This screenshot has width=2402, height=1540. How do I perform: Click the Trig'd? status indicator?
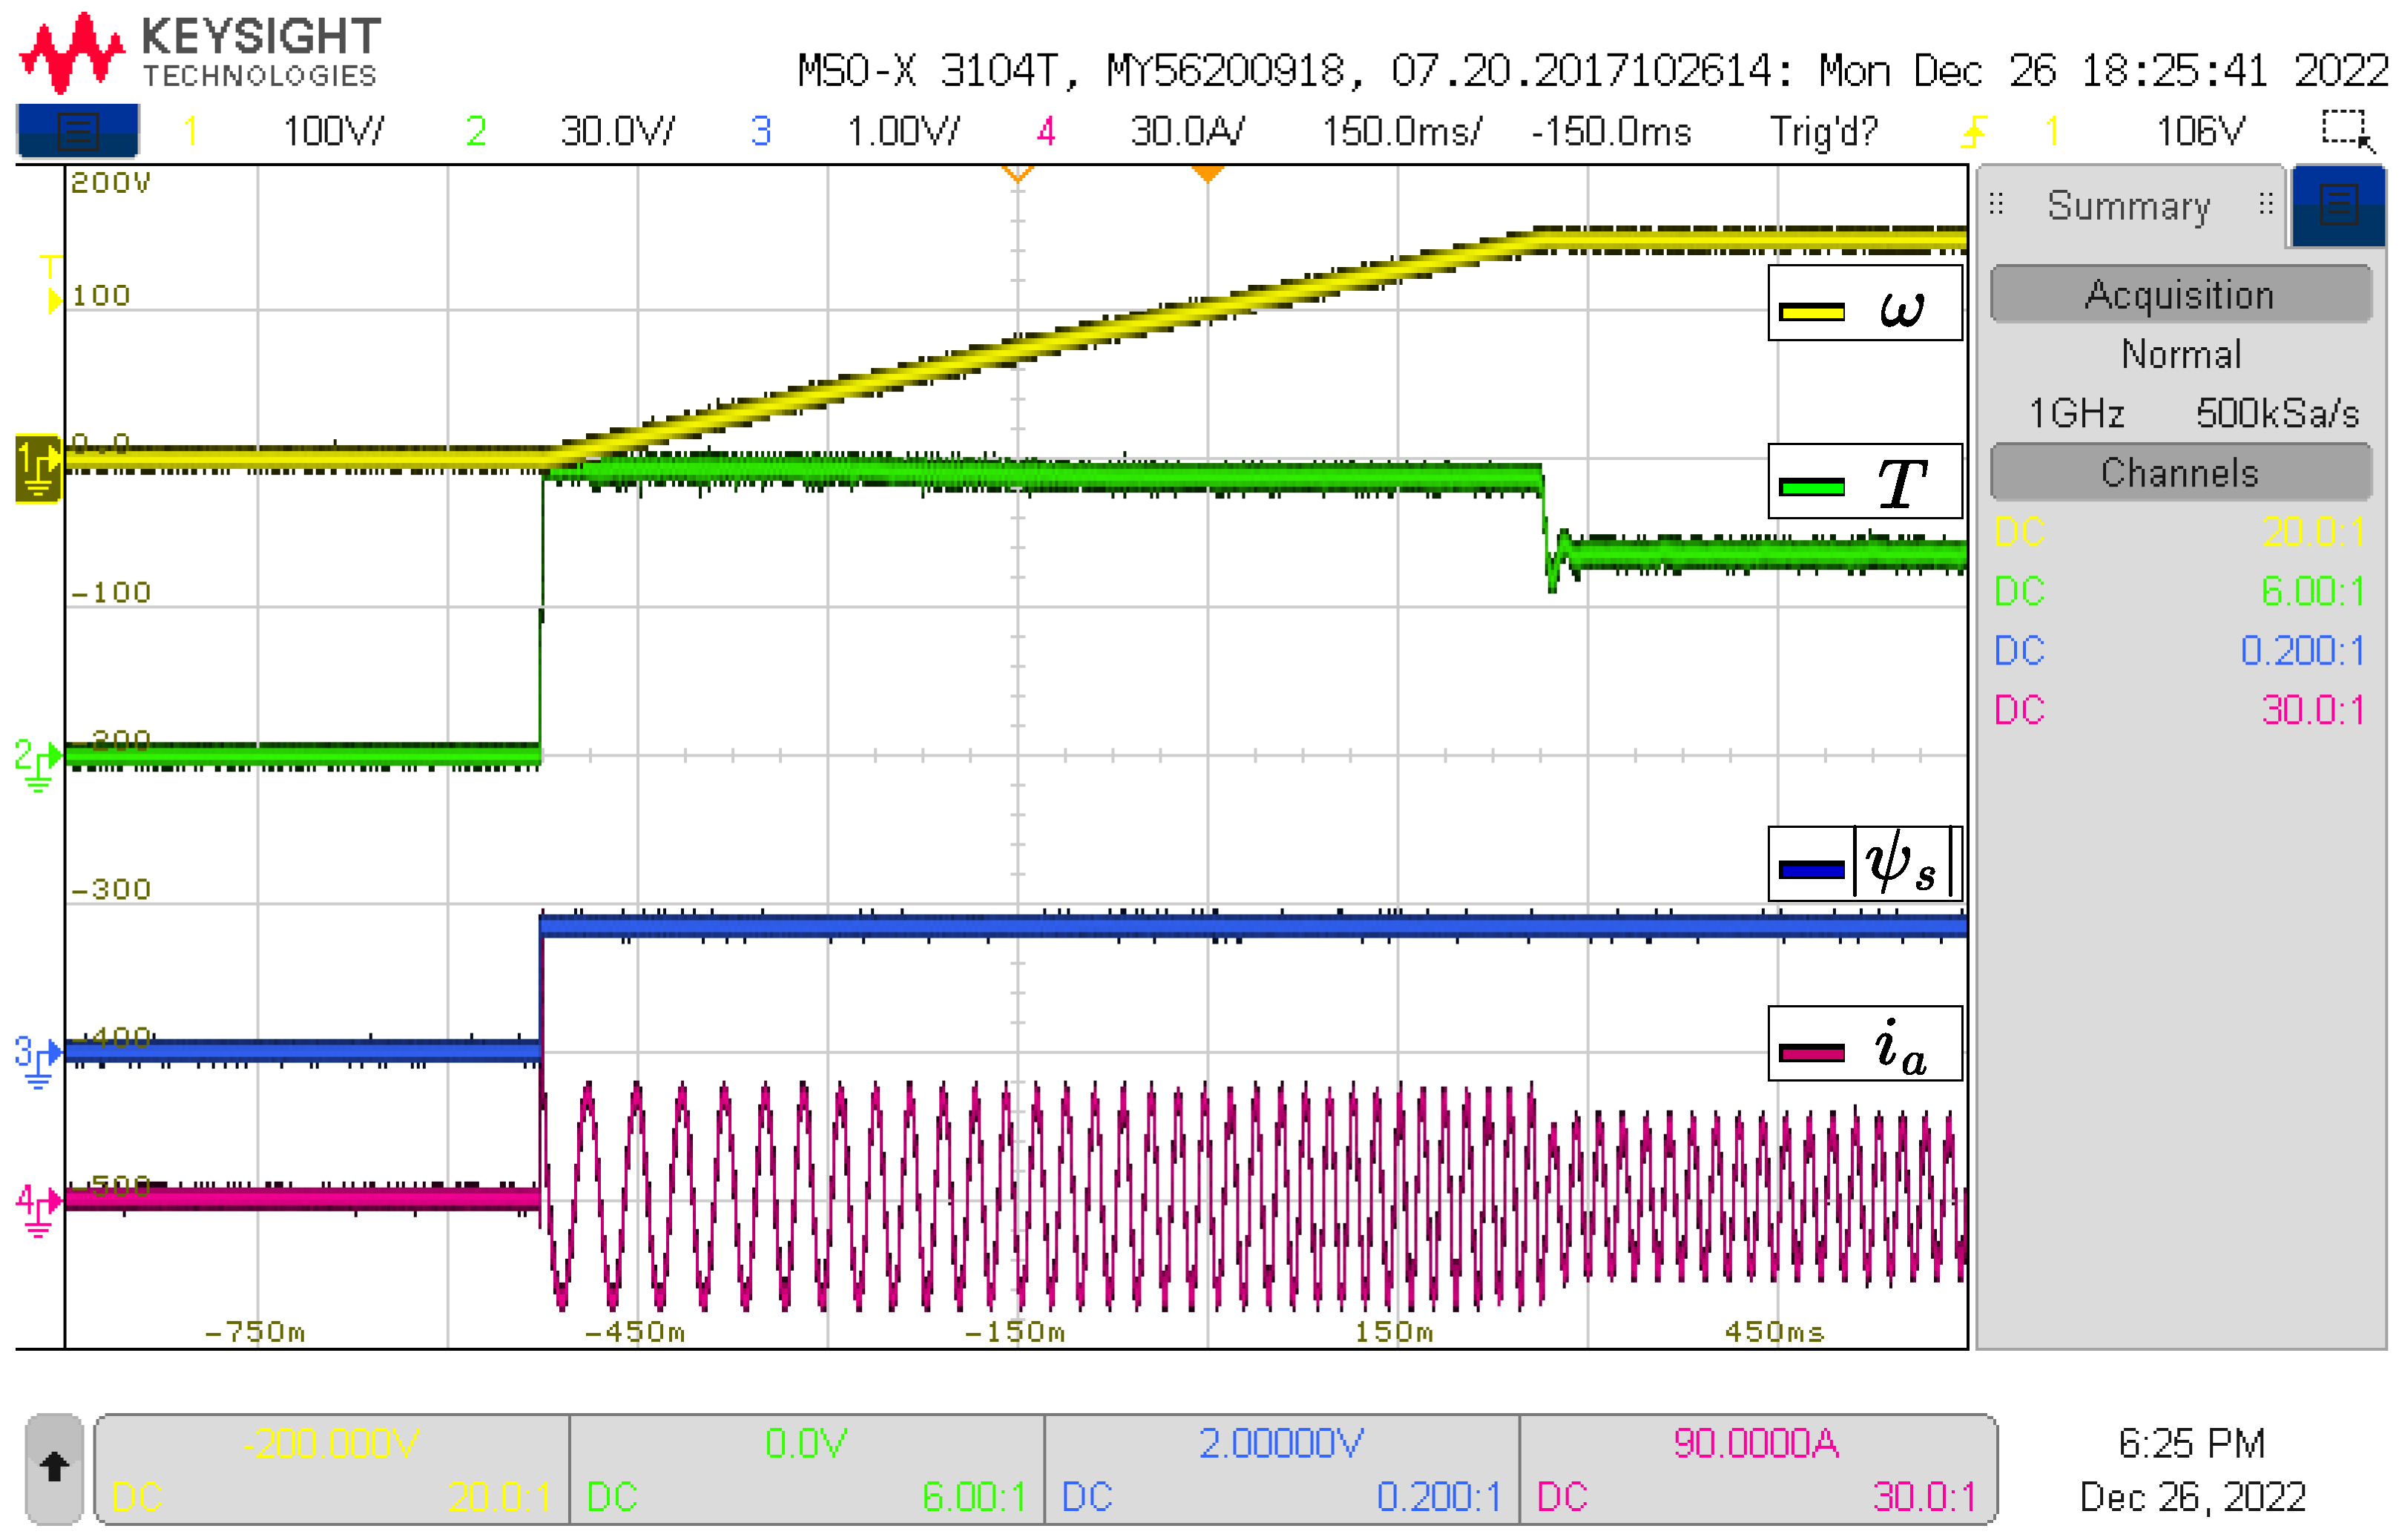tap(1824, 131)
